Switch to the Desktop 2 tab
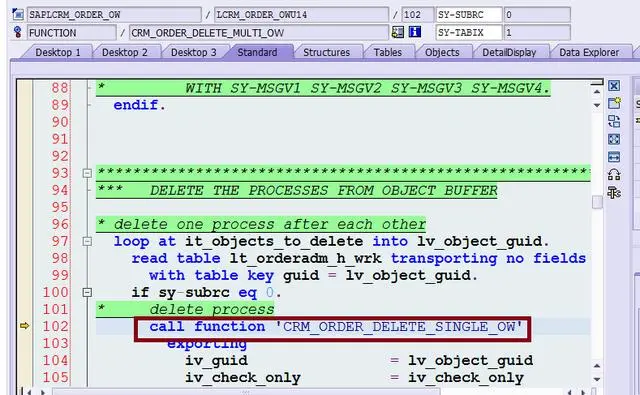Viewport: 640px width, 395px height. click(x=124, y=52)
